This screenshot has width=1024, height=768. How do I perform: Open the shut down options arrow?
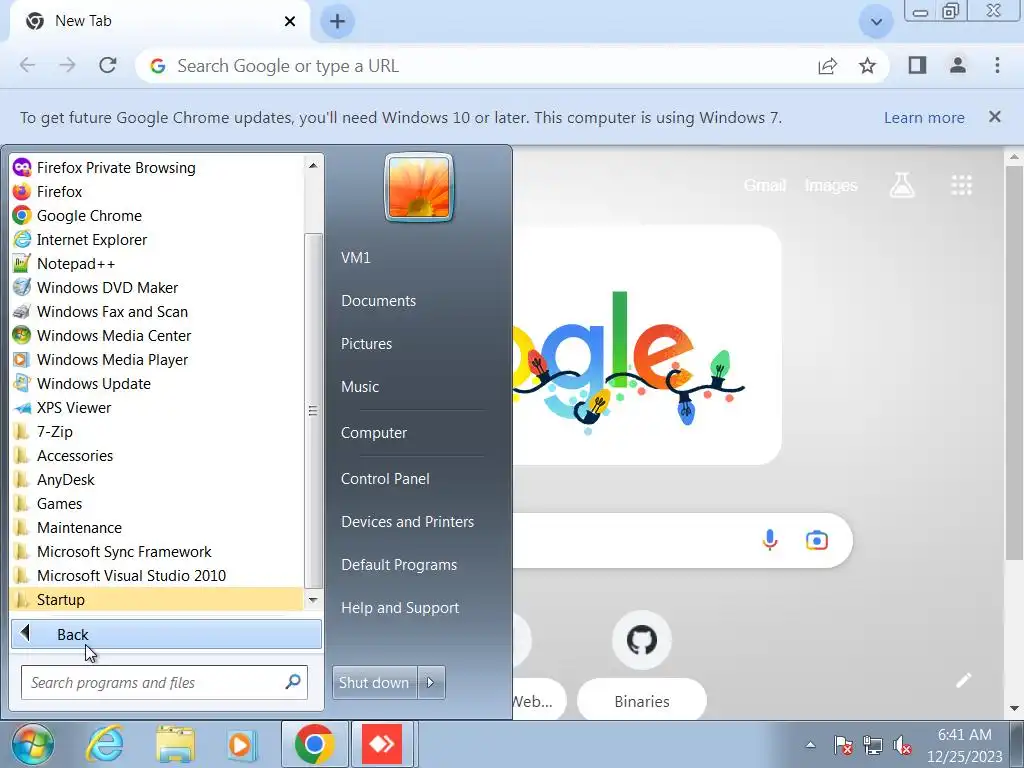click(431, 682)
